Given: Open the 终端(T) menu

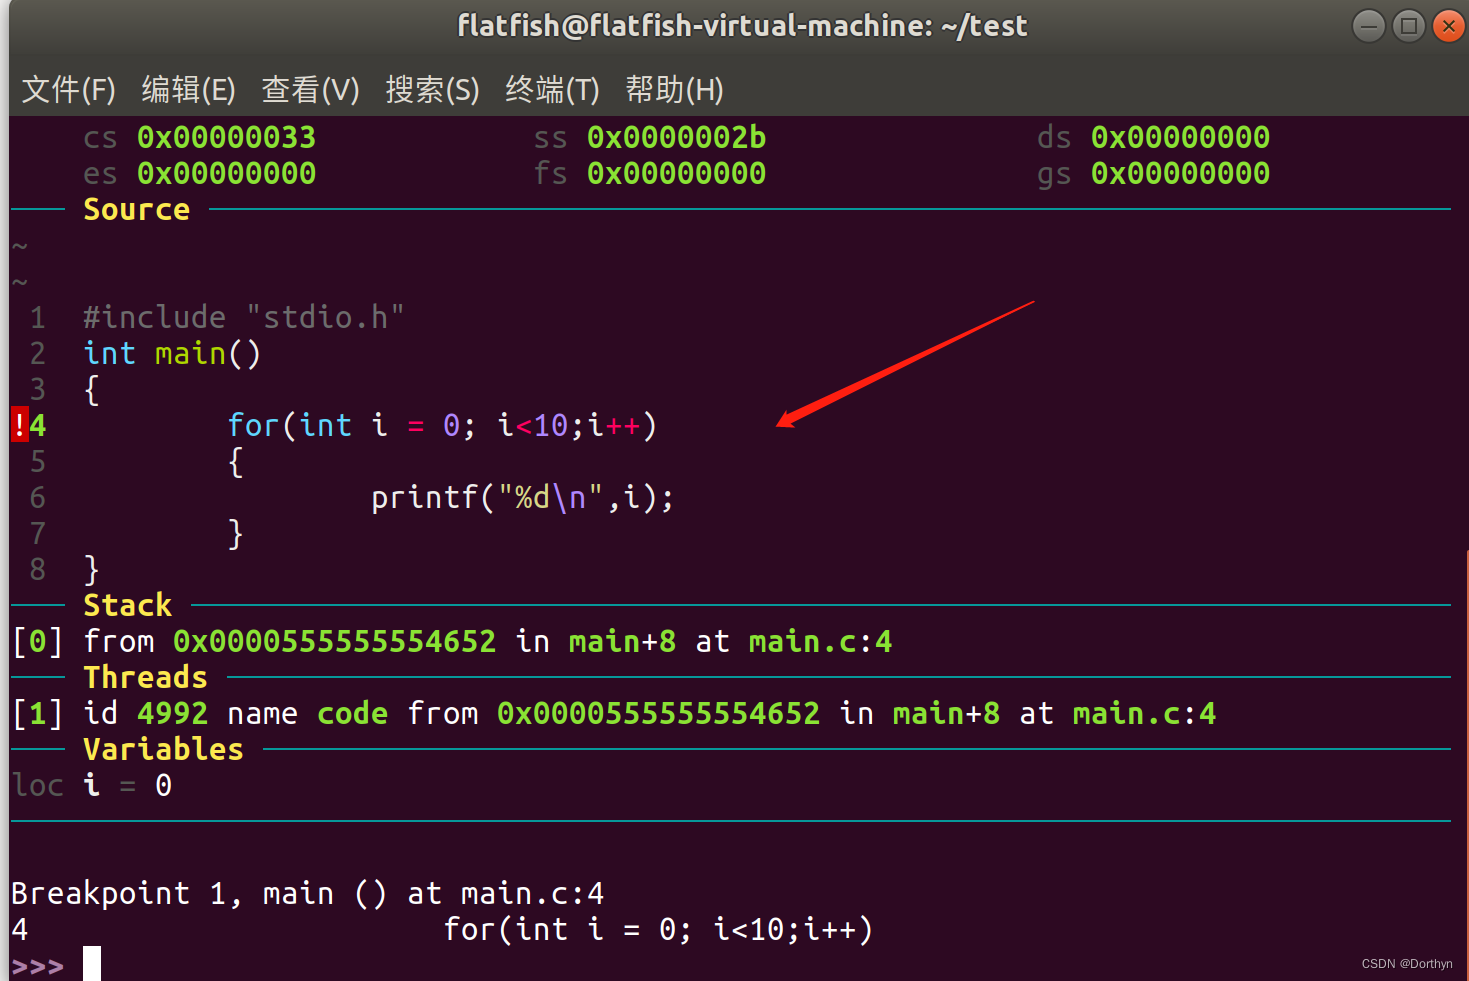Looking at the screenshot, I should [552, 90].
